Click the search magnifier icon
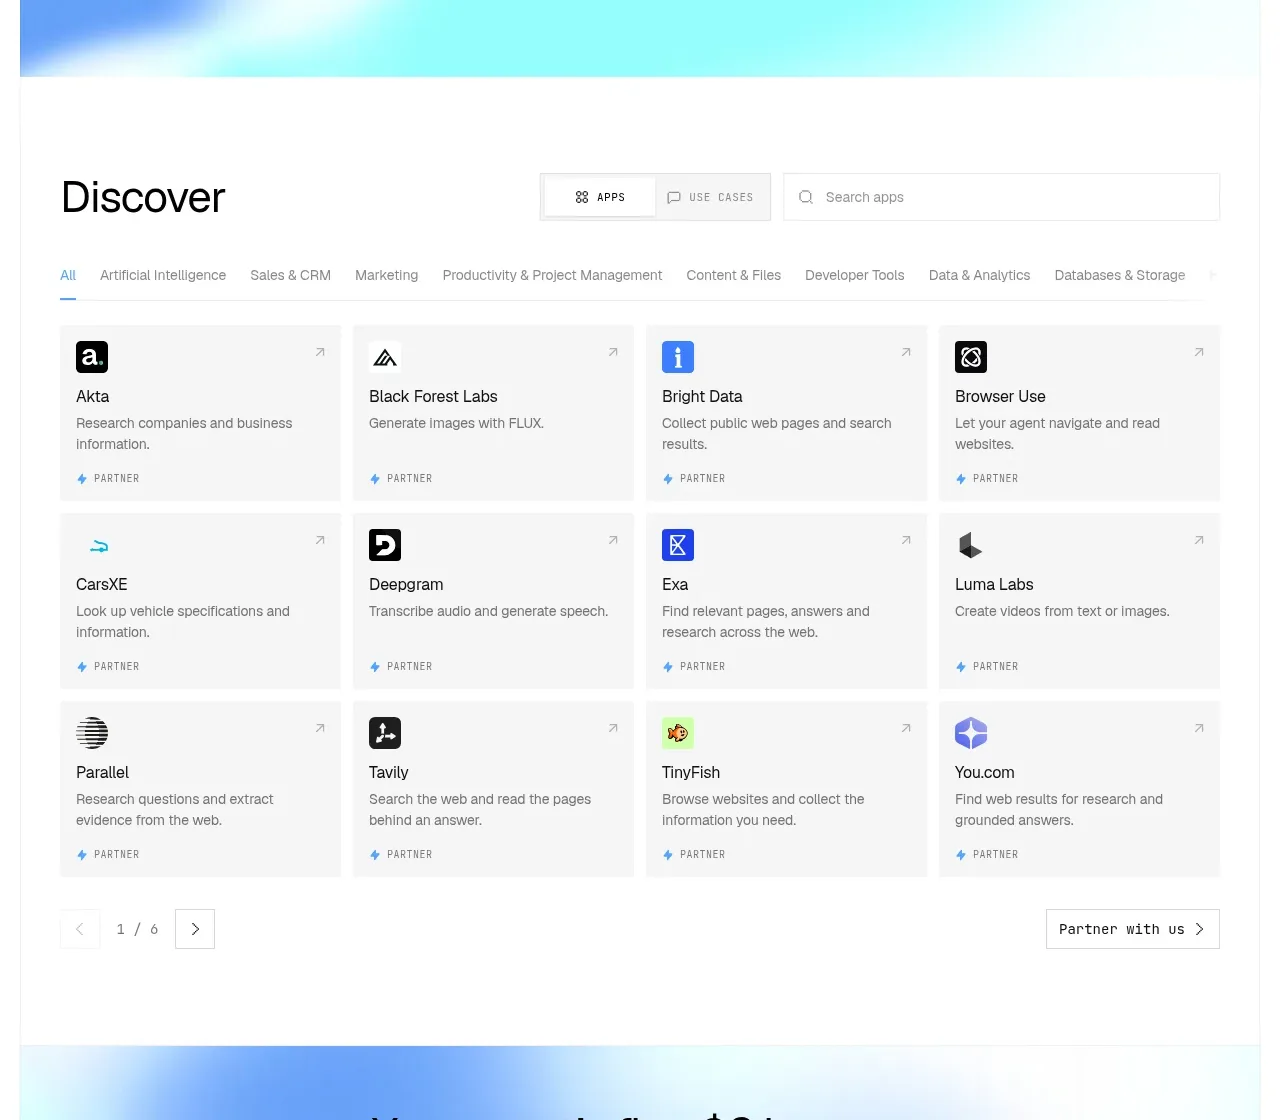 click(806, 197)
